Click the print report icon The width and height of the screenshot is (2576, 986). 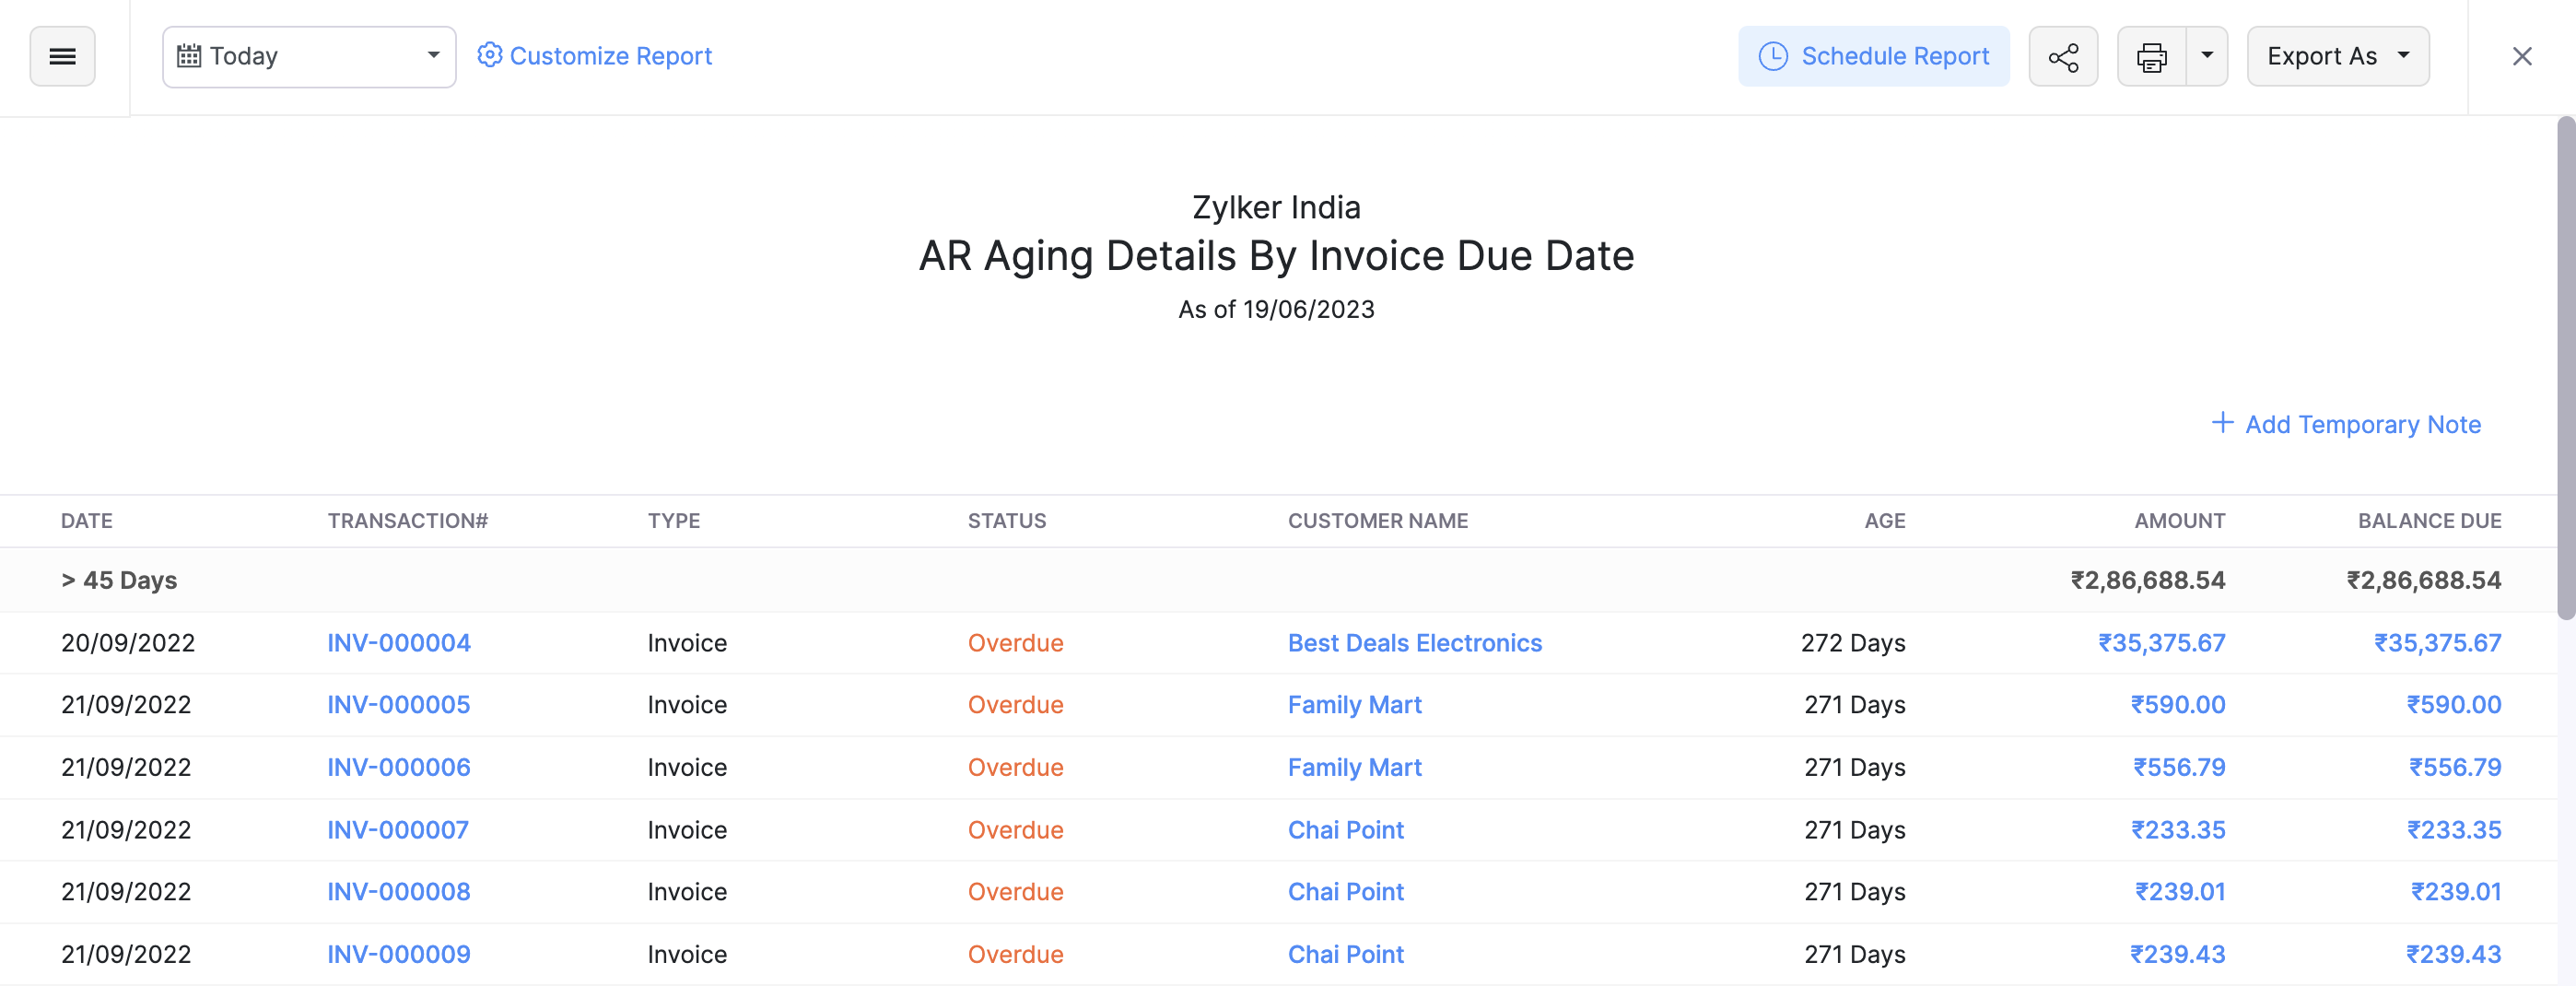2151,57
